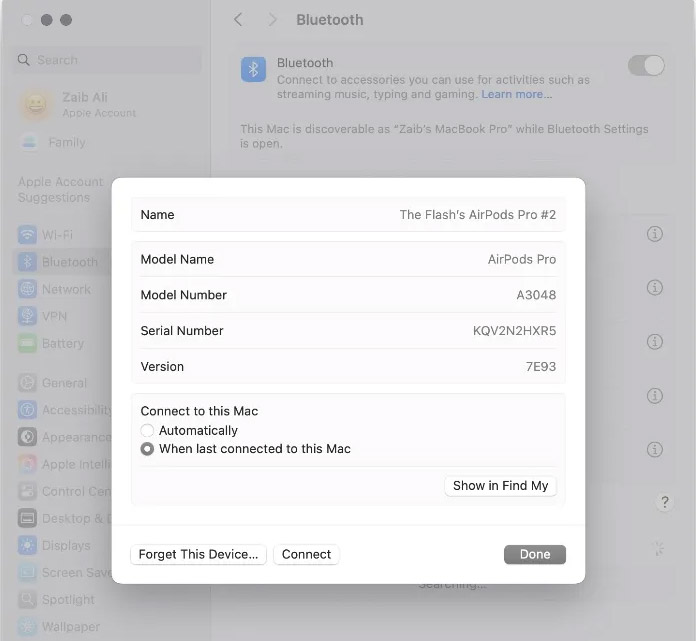Click the Connect button

click(x=306, y=554)
